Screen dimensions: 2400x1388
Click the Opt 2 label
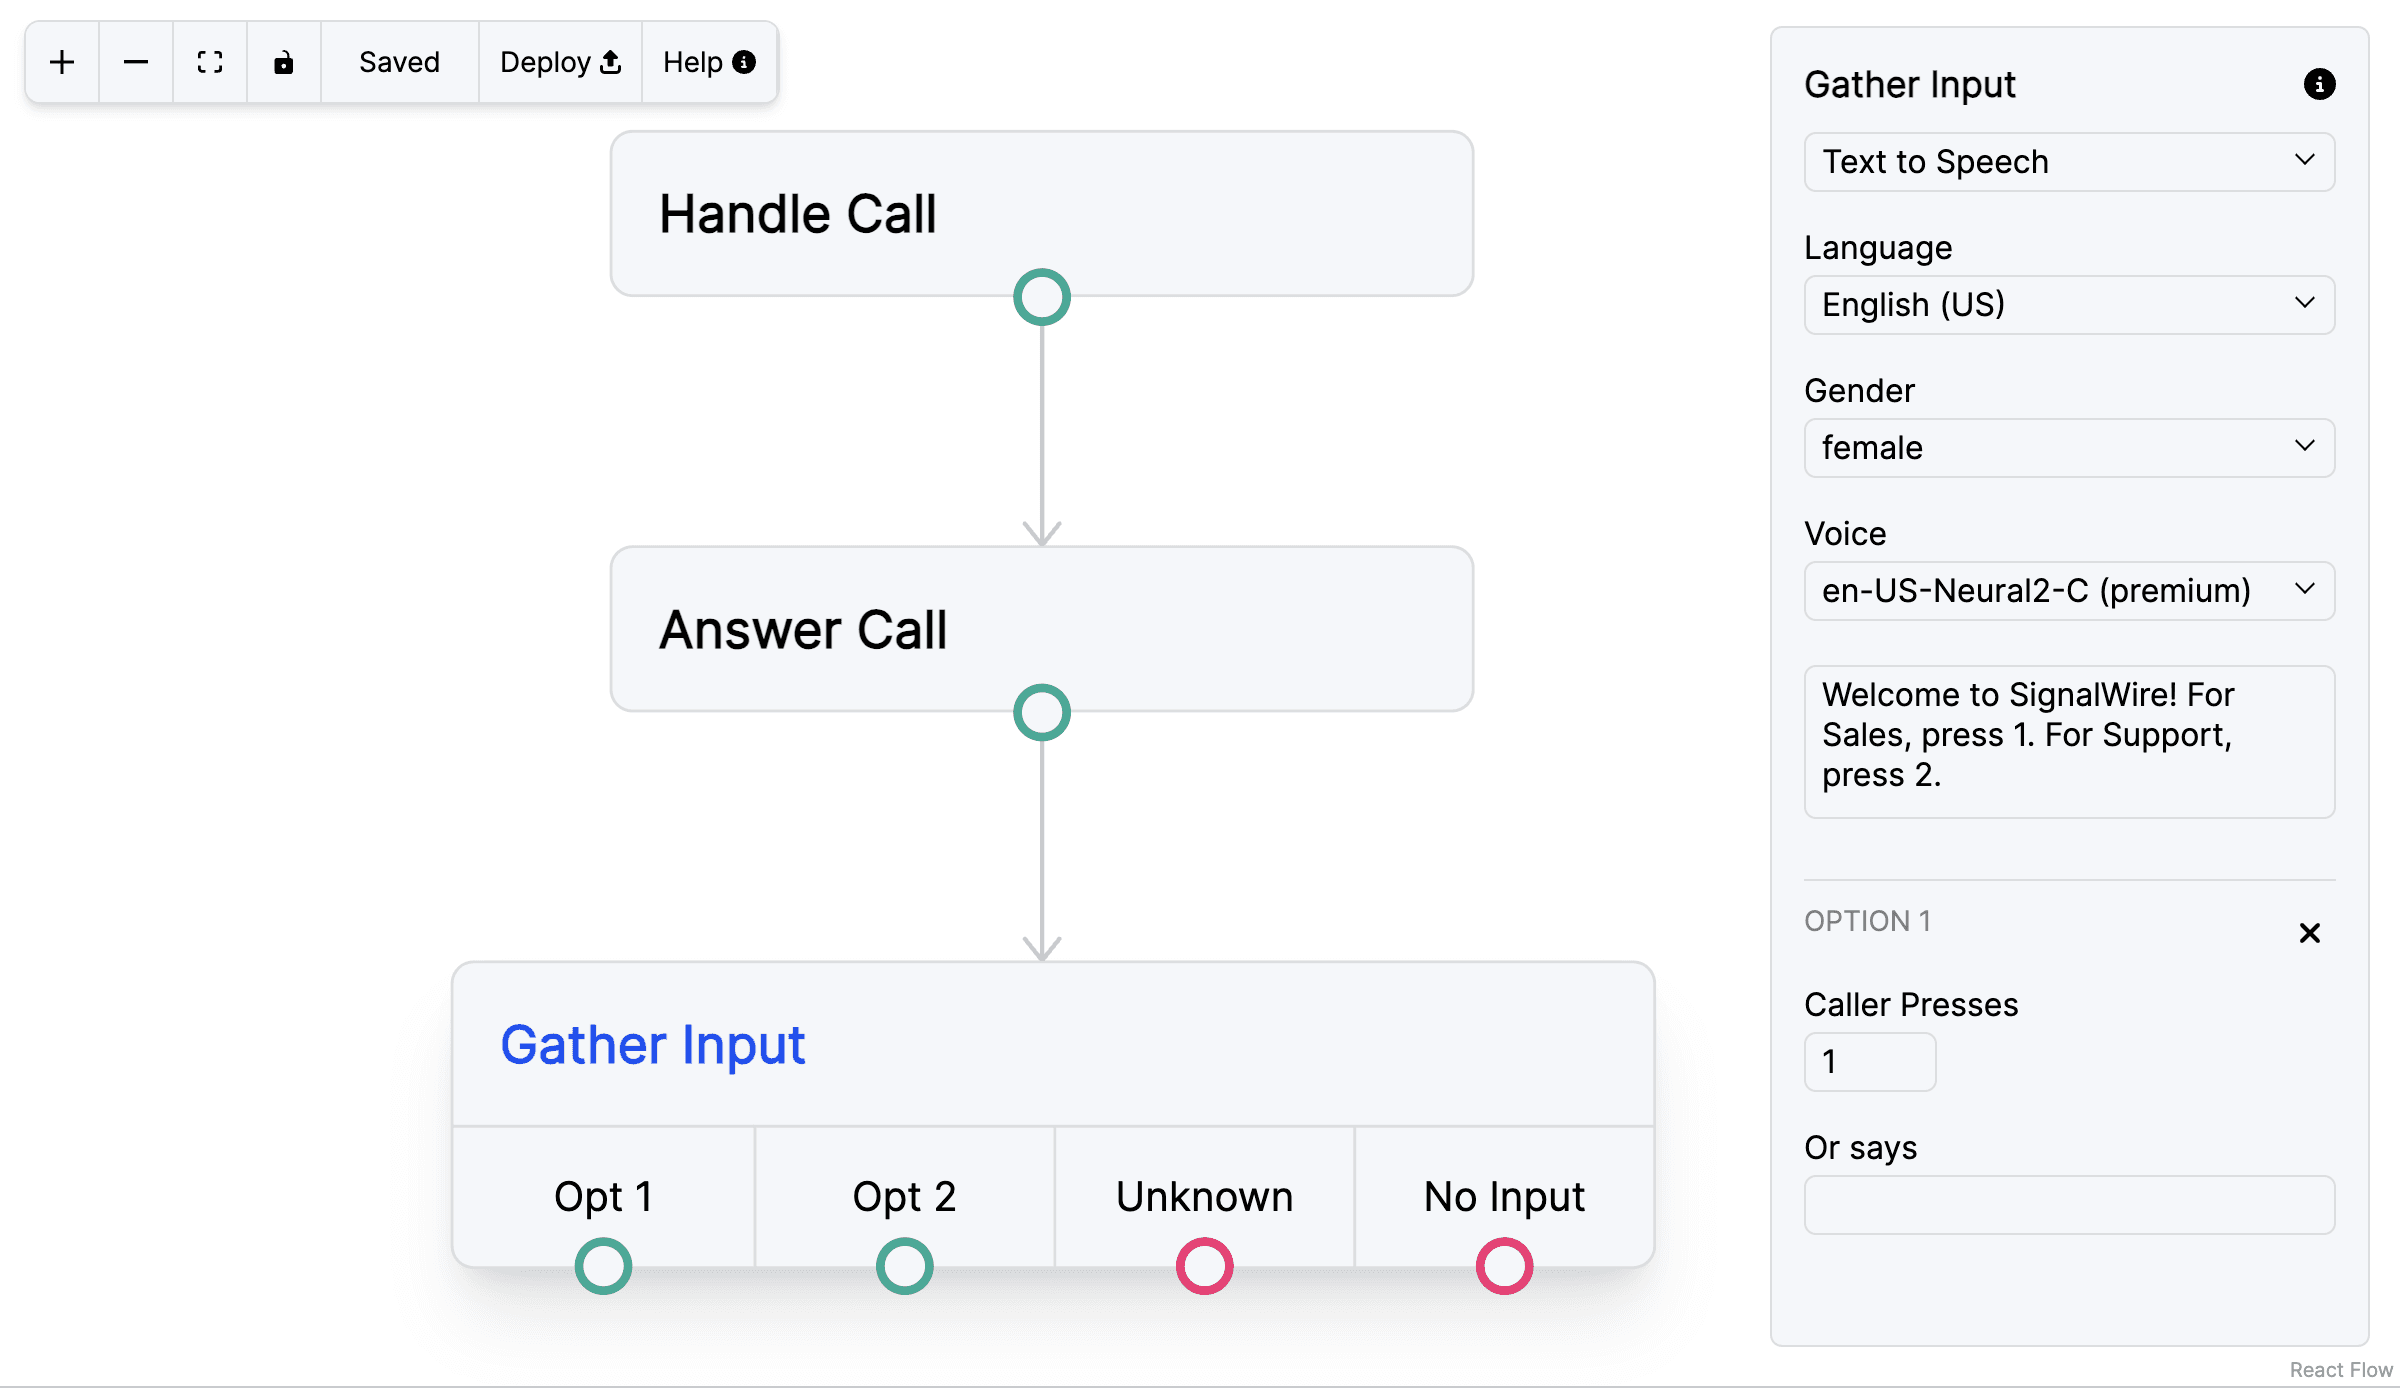[904, 1197]
